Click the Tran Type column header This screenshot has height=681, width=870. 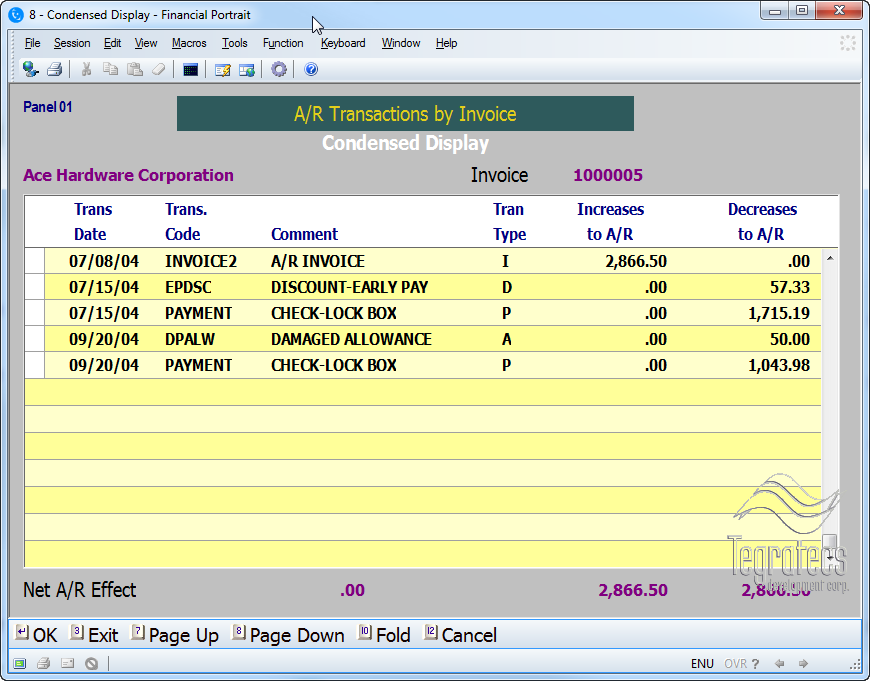tap(509, 221)
